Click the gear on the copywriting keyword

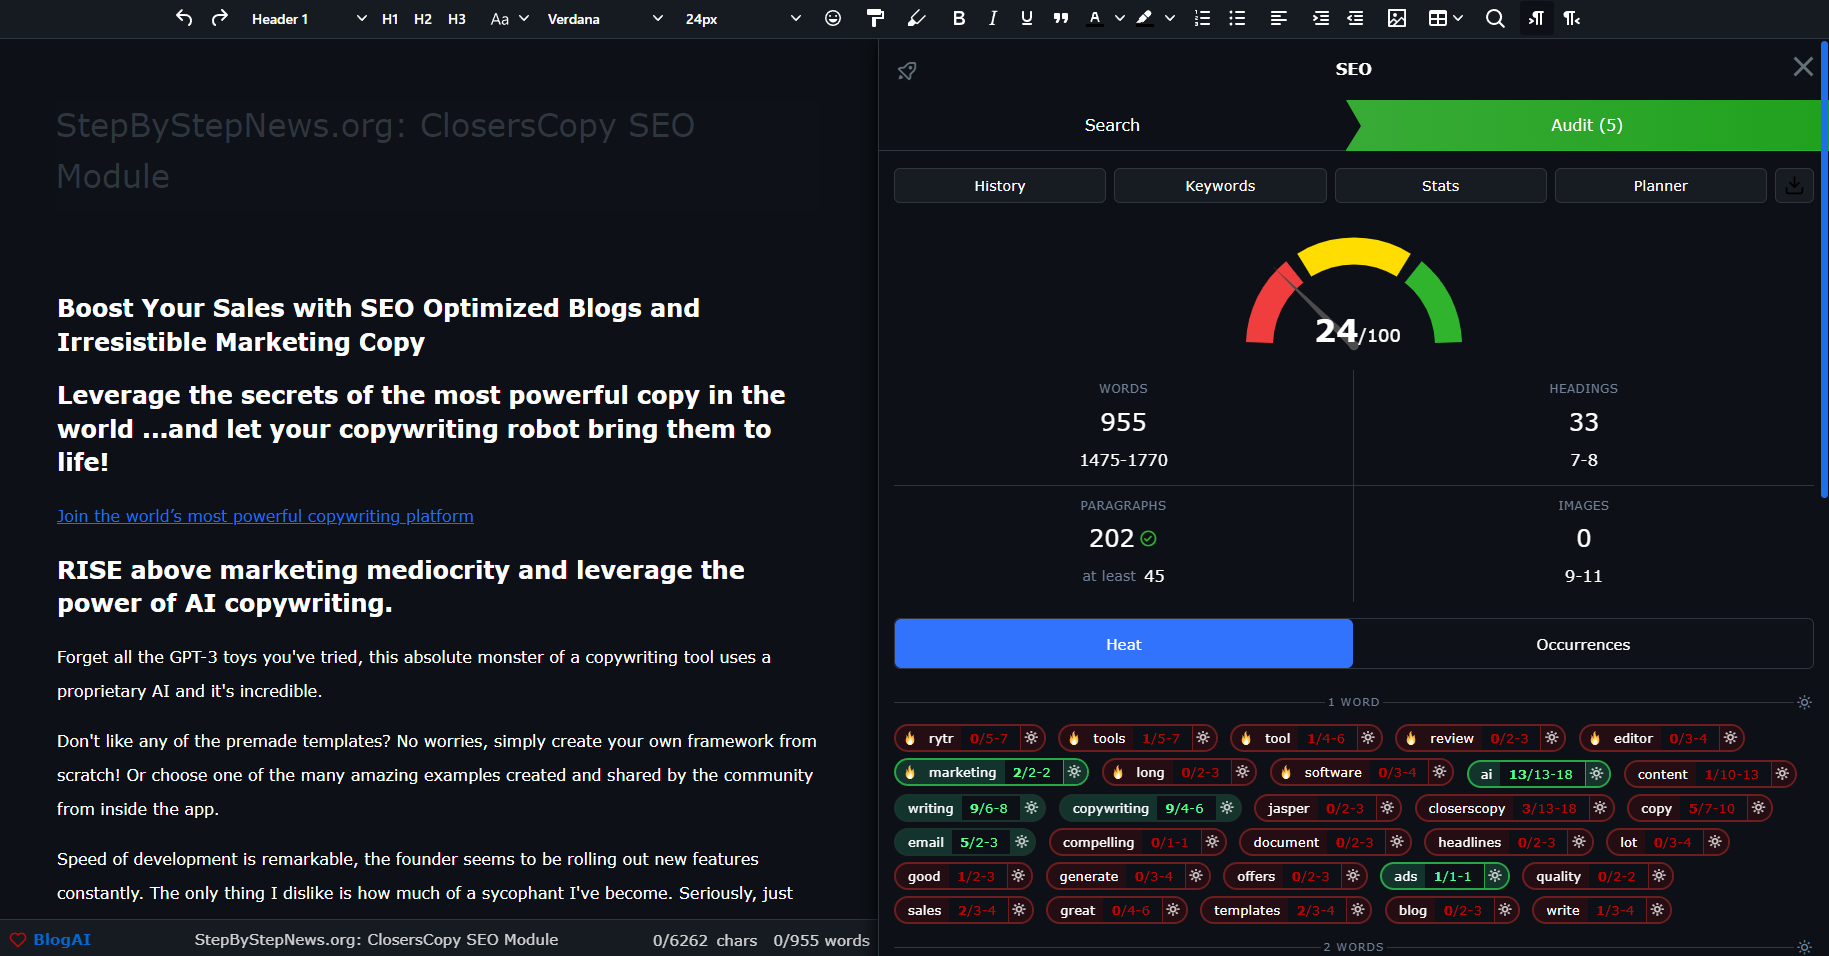1227,808
